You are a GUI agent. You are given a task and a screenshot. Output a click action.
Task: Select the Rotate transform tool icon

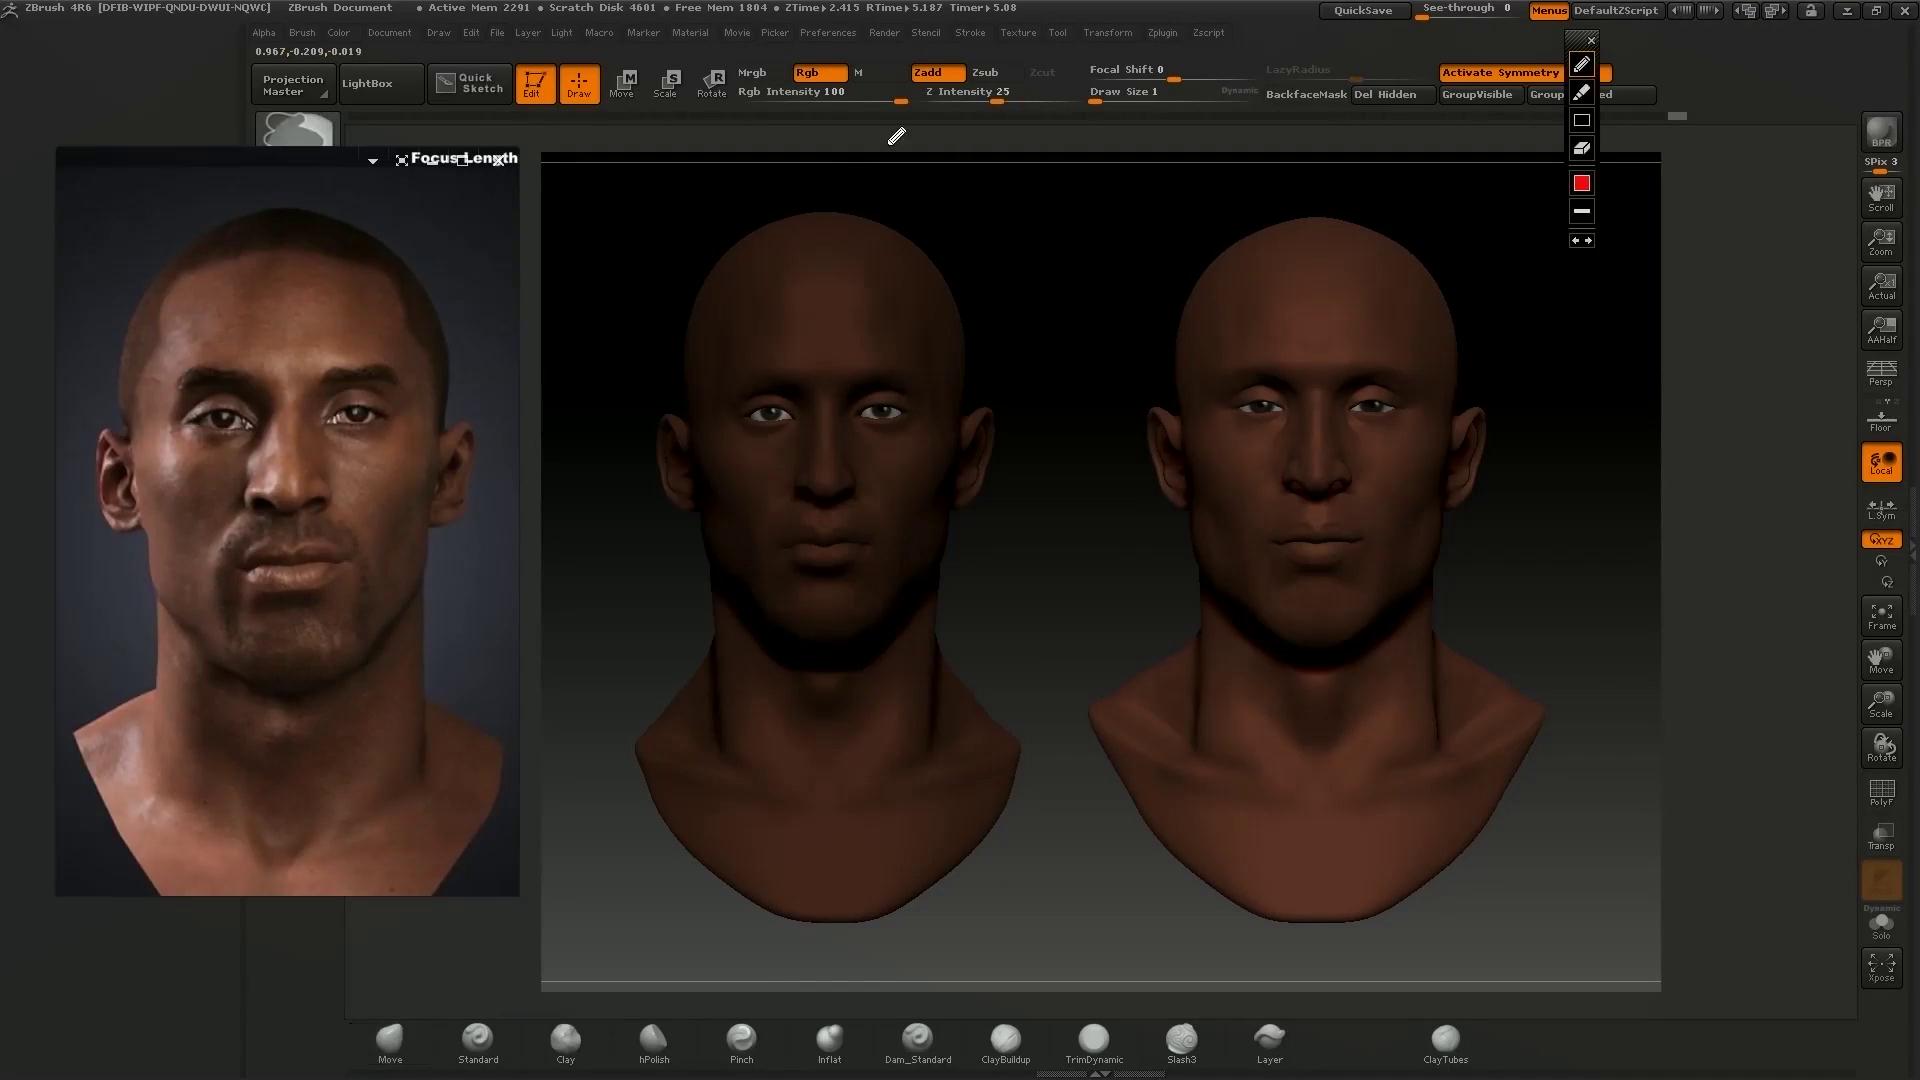(712, 84)
